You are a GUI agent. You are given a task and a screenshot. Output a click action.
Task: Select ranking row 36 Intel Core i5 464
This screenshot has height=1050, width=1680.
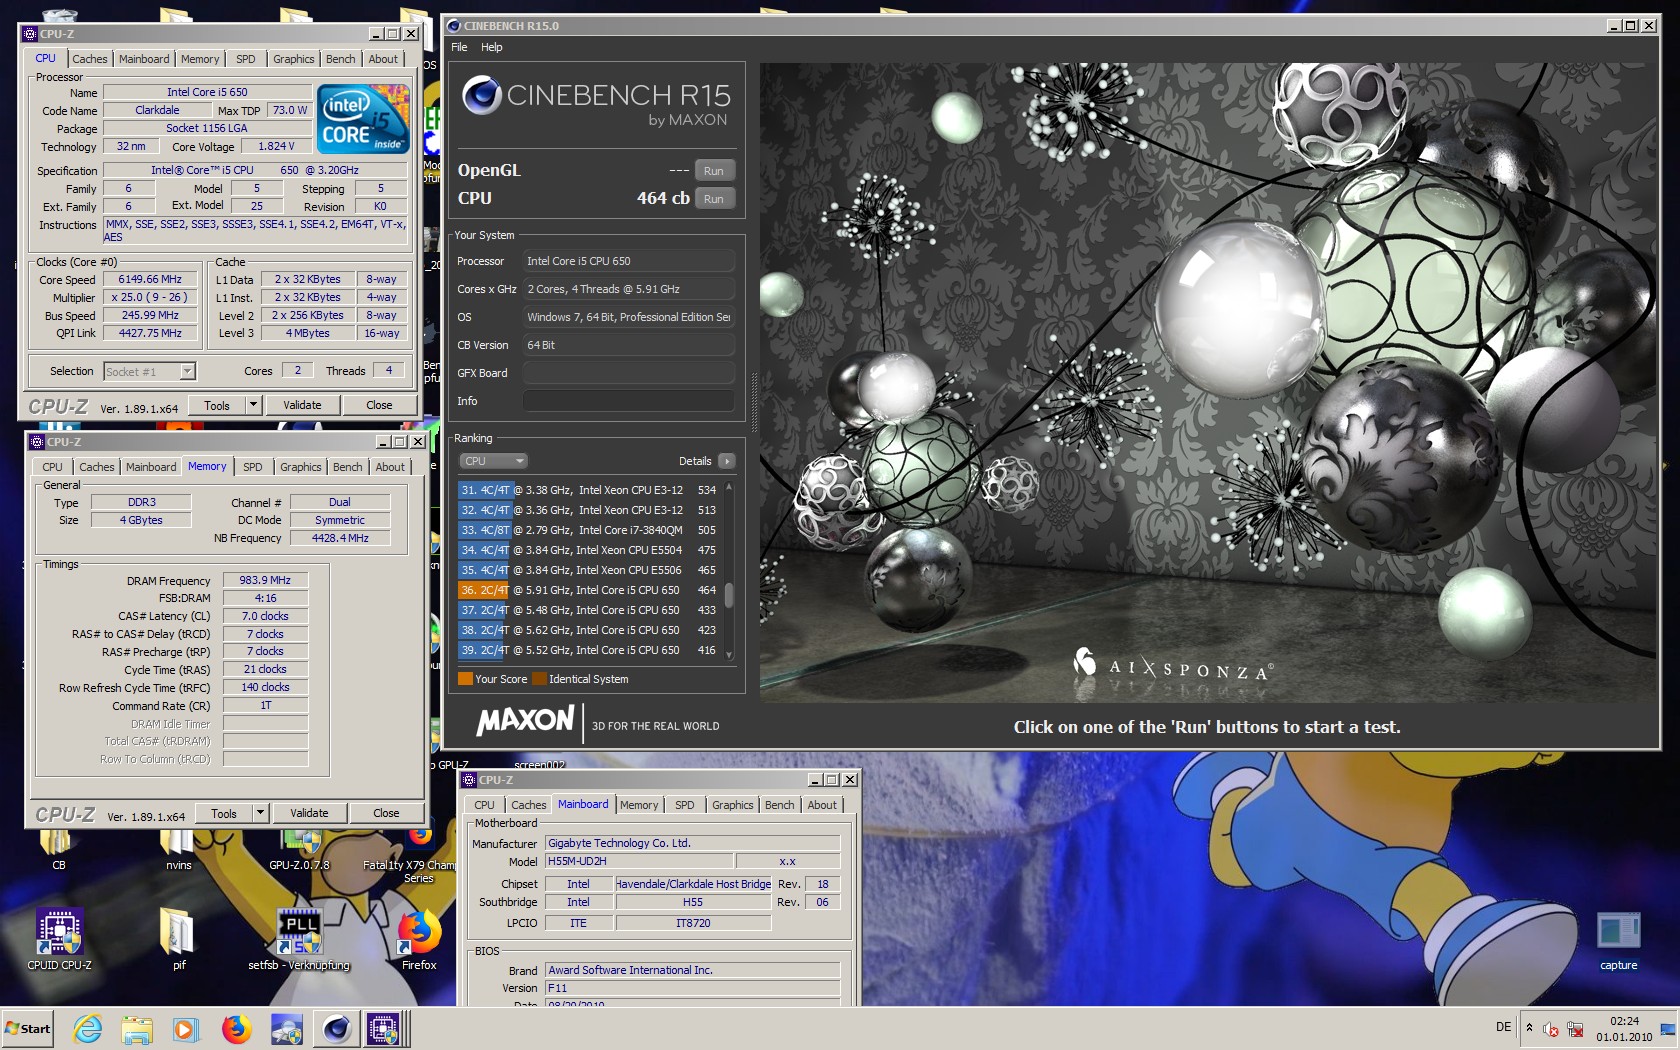coord(589,590)
